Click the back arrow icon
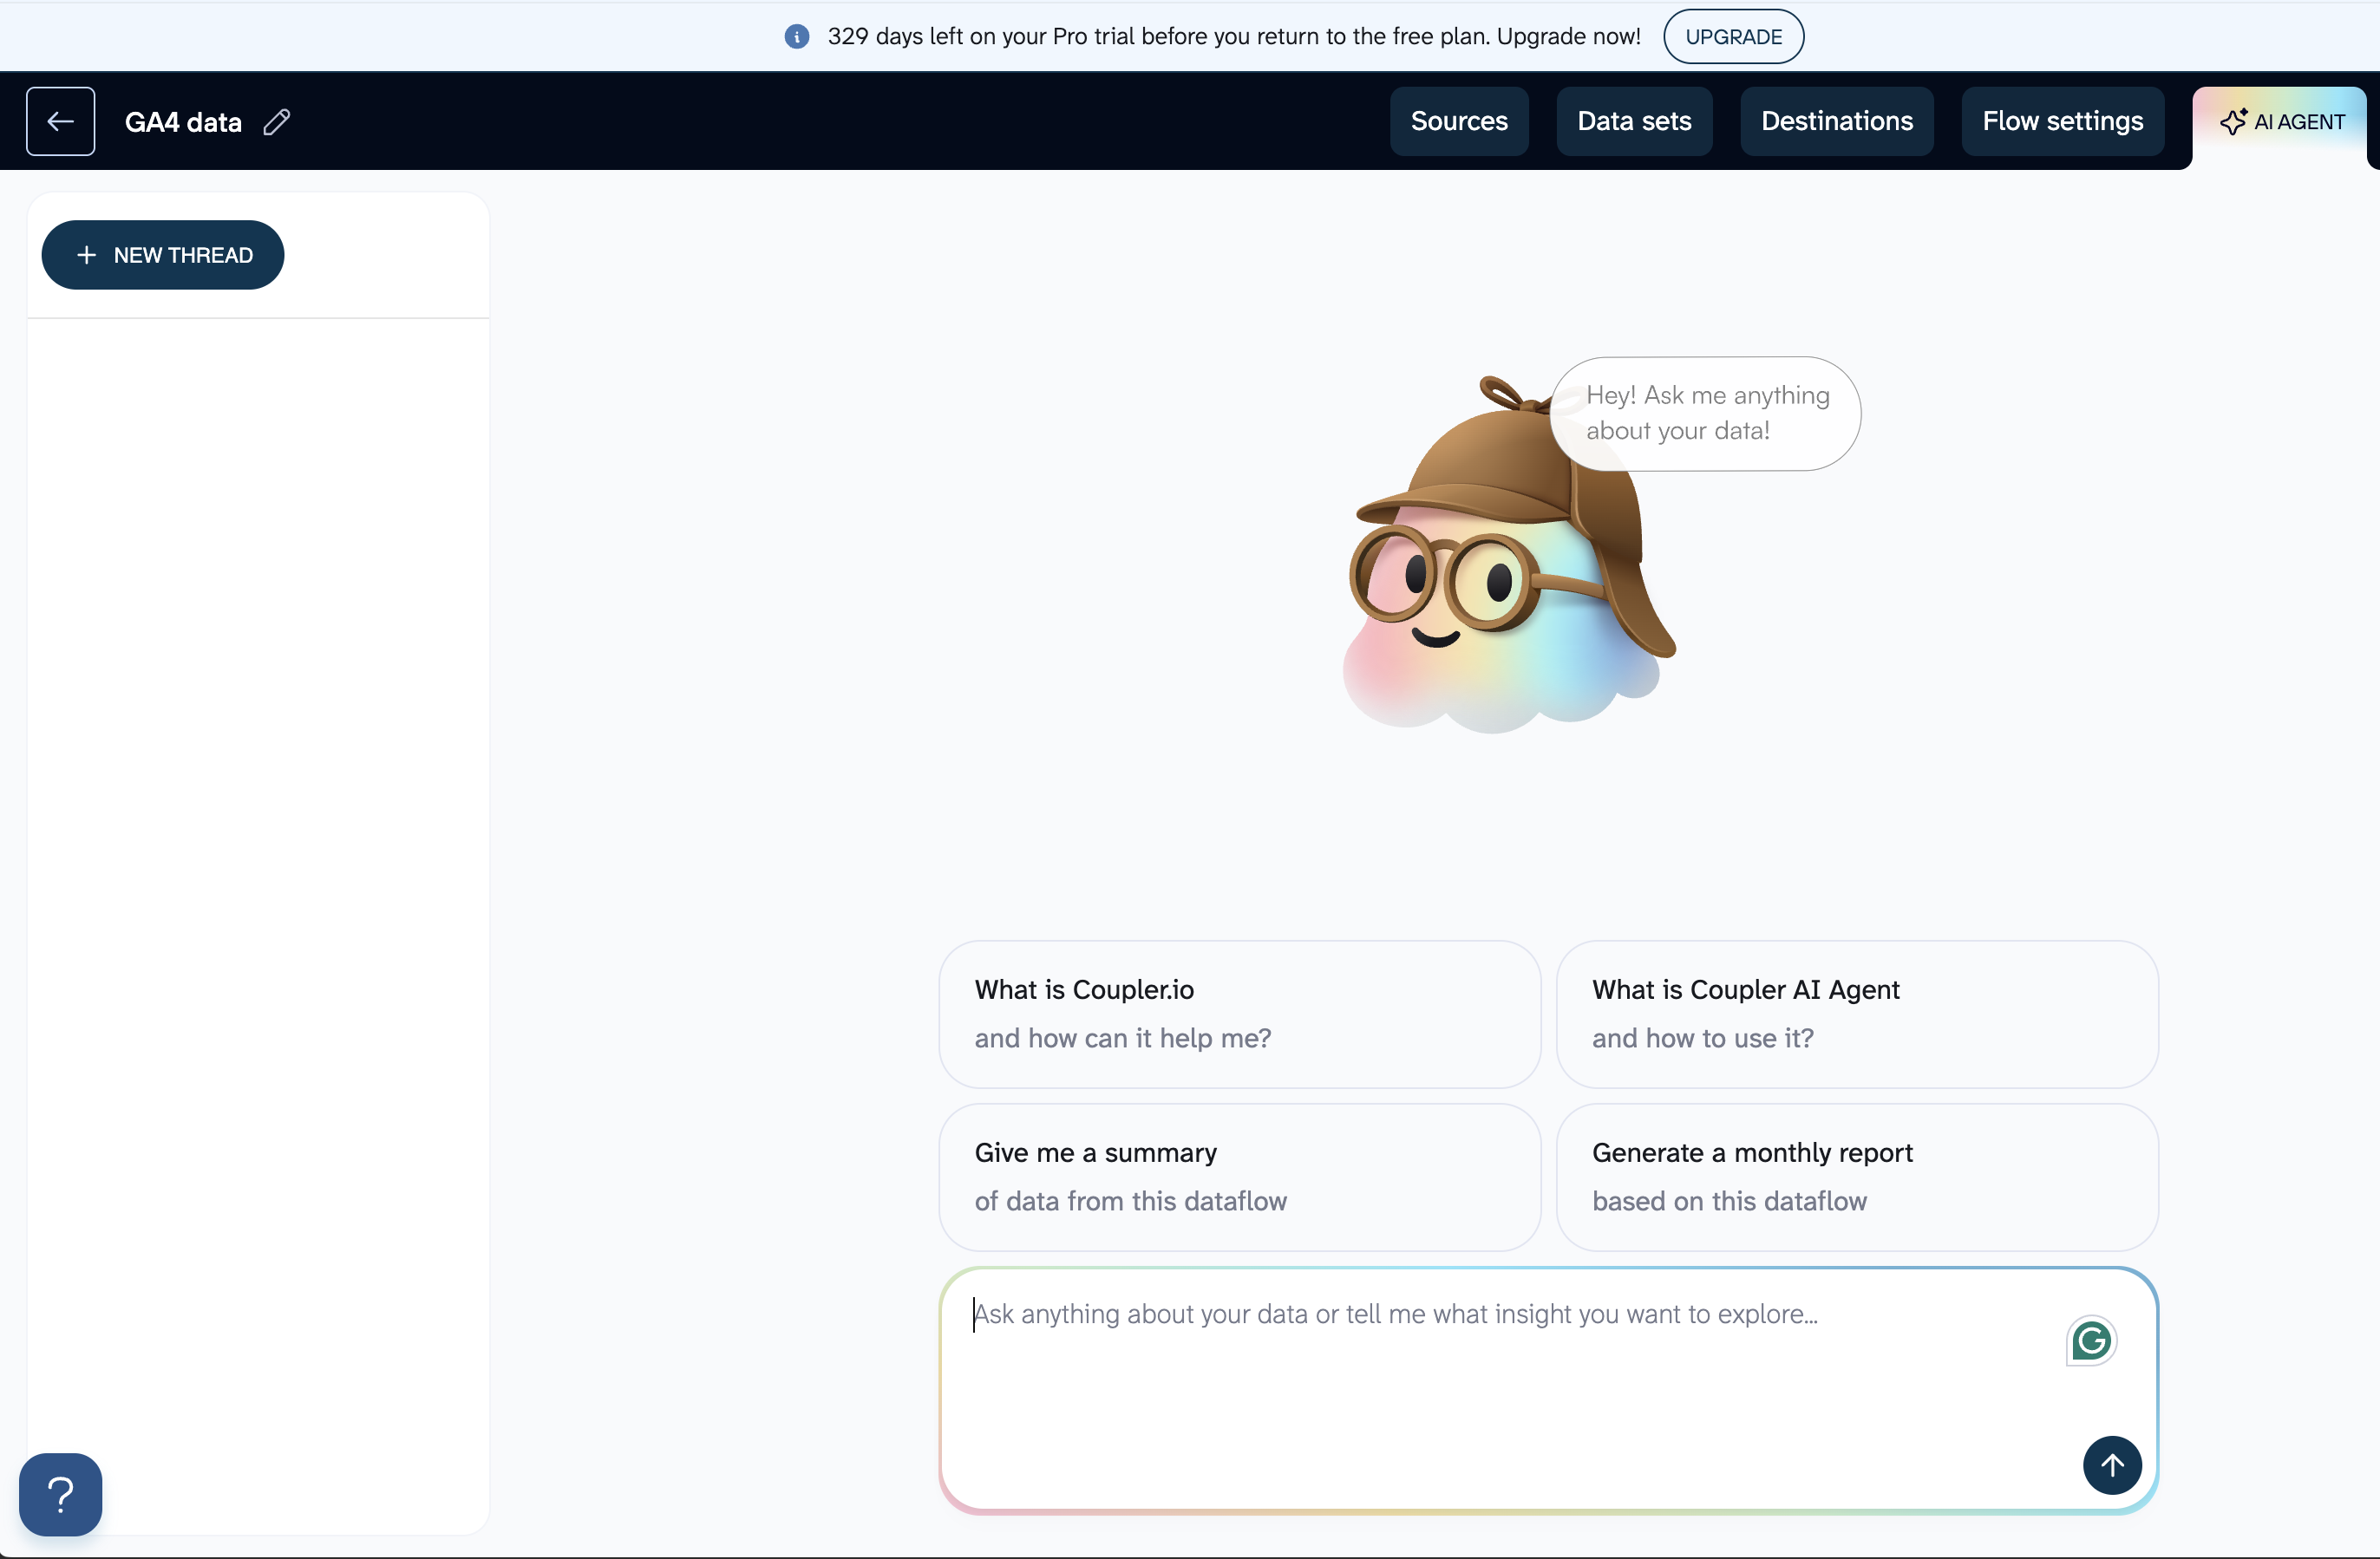Image resolution: width=2380 pixels, height=1559 pixels. coord(60,121)
